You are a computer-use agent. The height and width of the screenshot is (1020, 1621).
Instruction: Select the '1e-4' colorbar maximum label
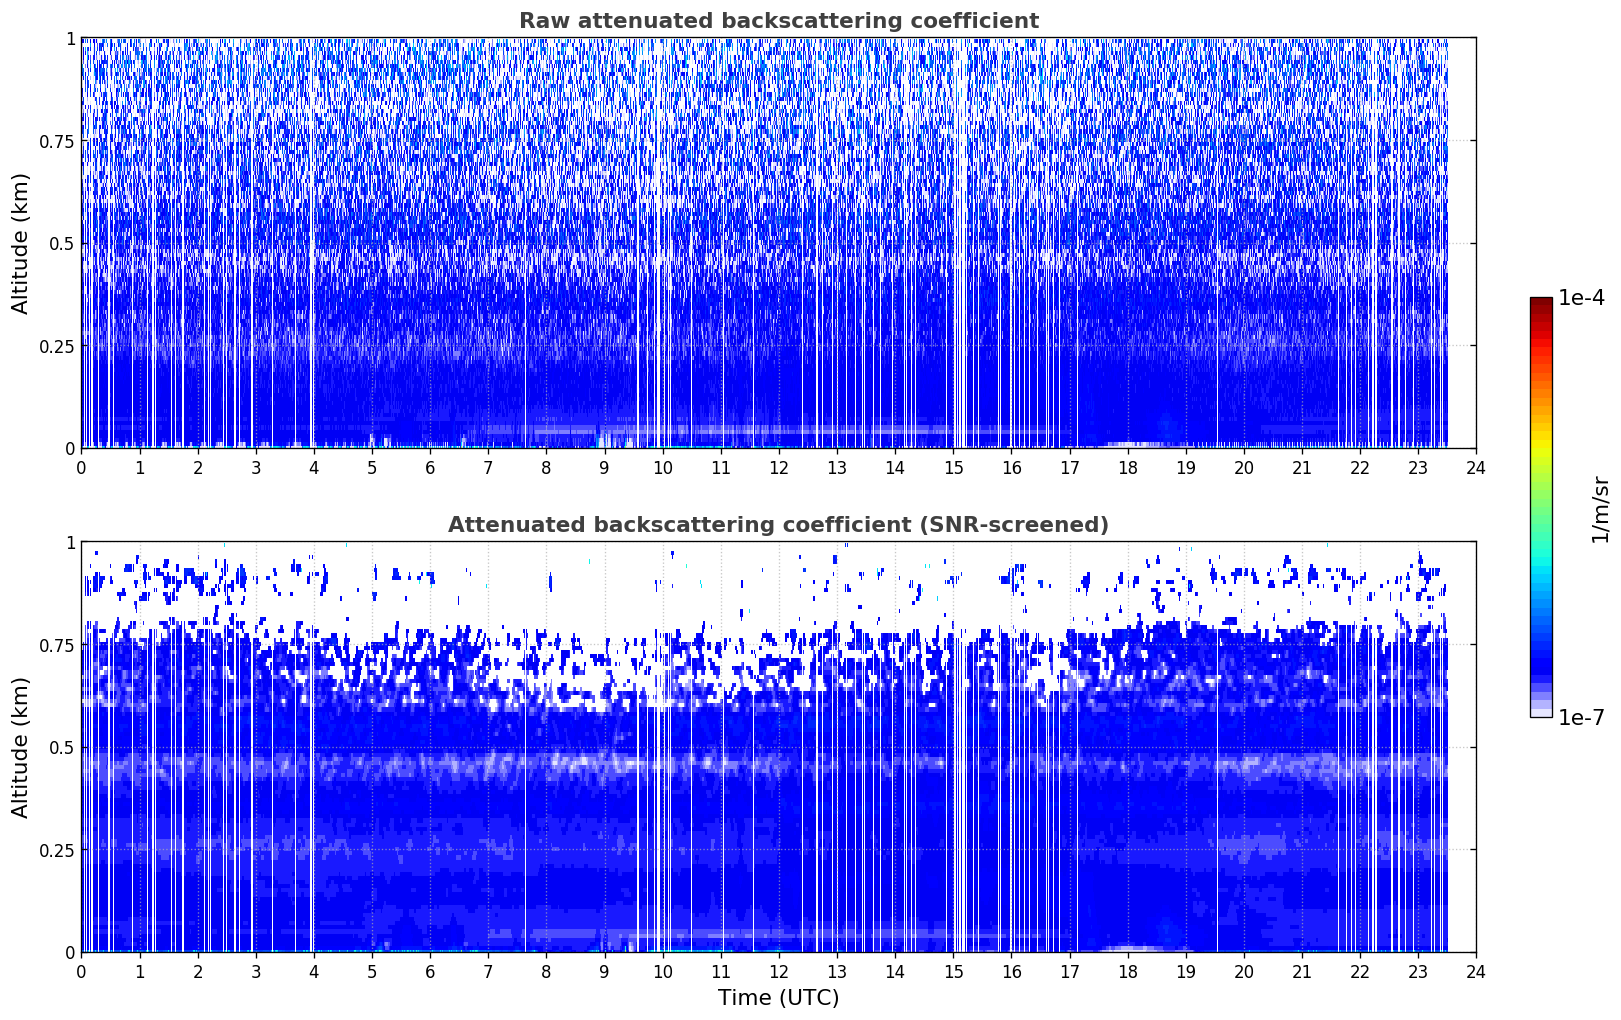[x=1581, y=299]
